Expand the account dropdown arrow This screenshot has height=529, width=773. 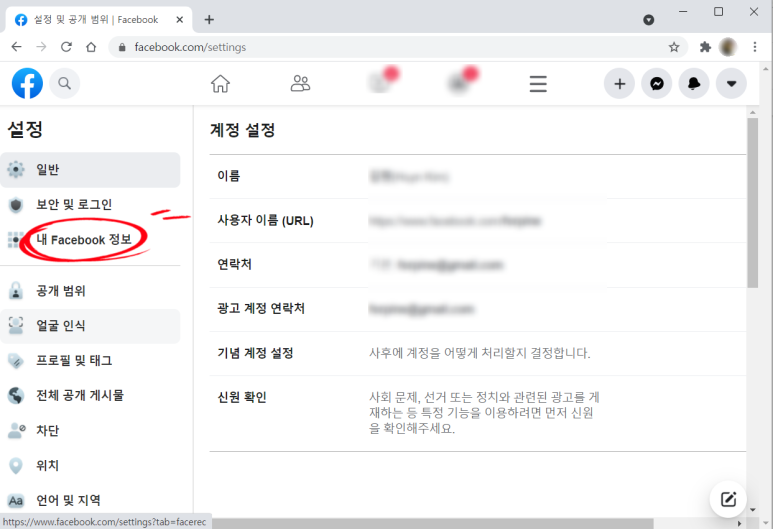[732, 84]
